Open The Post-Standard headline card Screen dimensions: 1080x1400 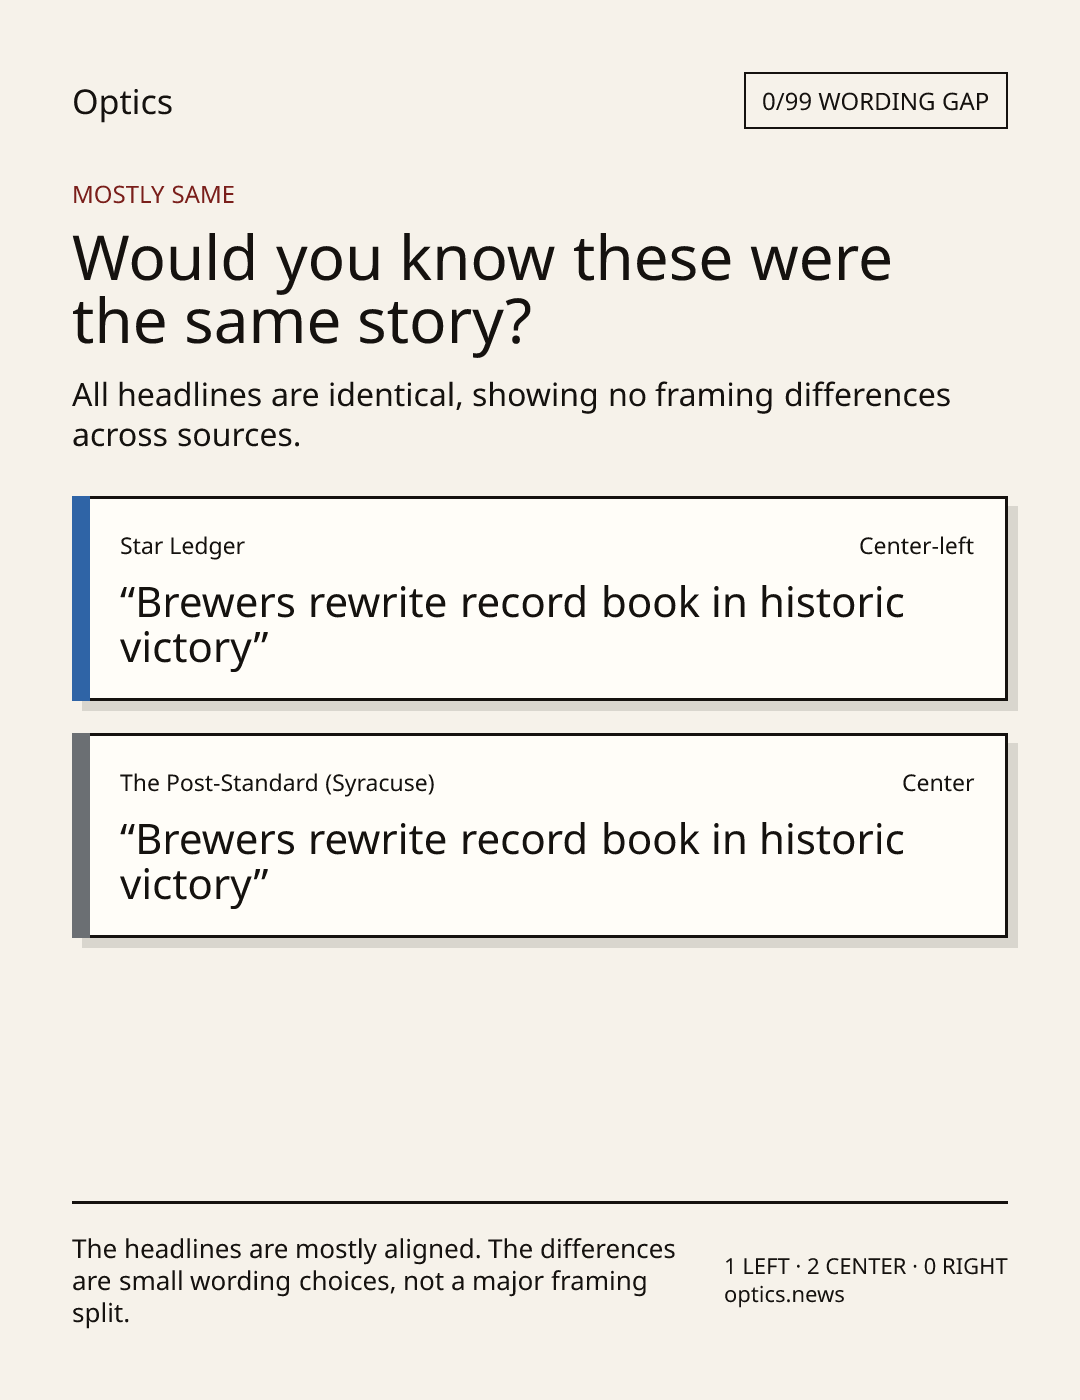(539, 835)
